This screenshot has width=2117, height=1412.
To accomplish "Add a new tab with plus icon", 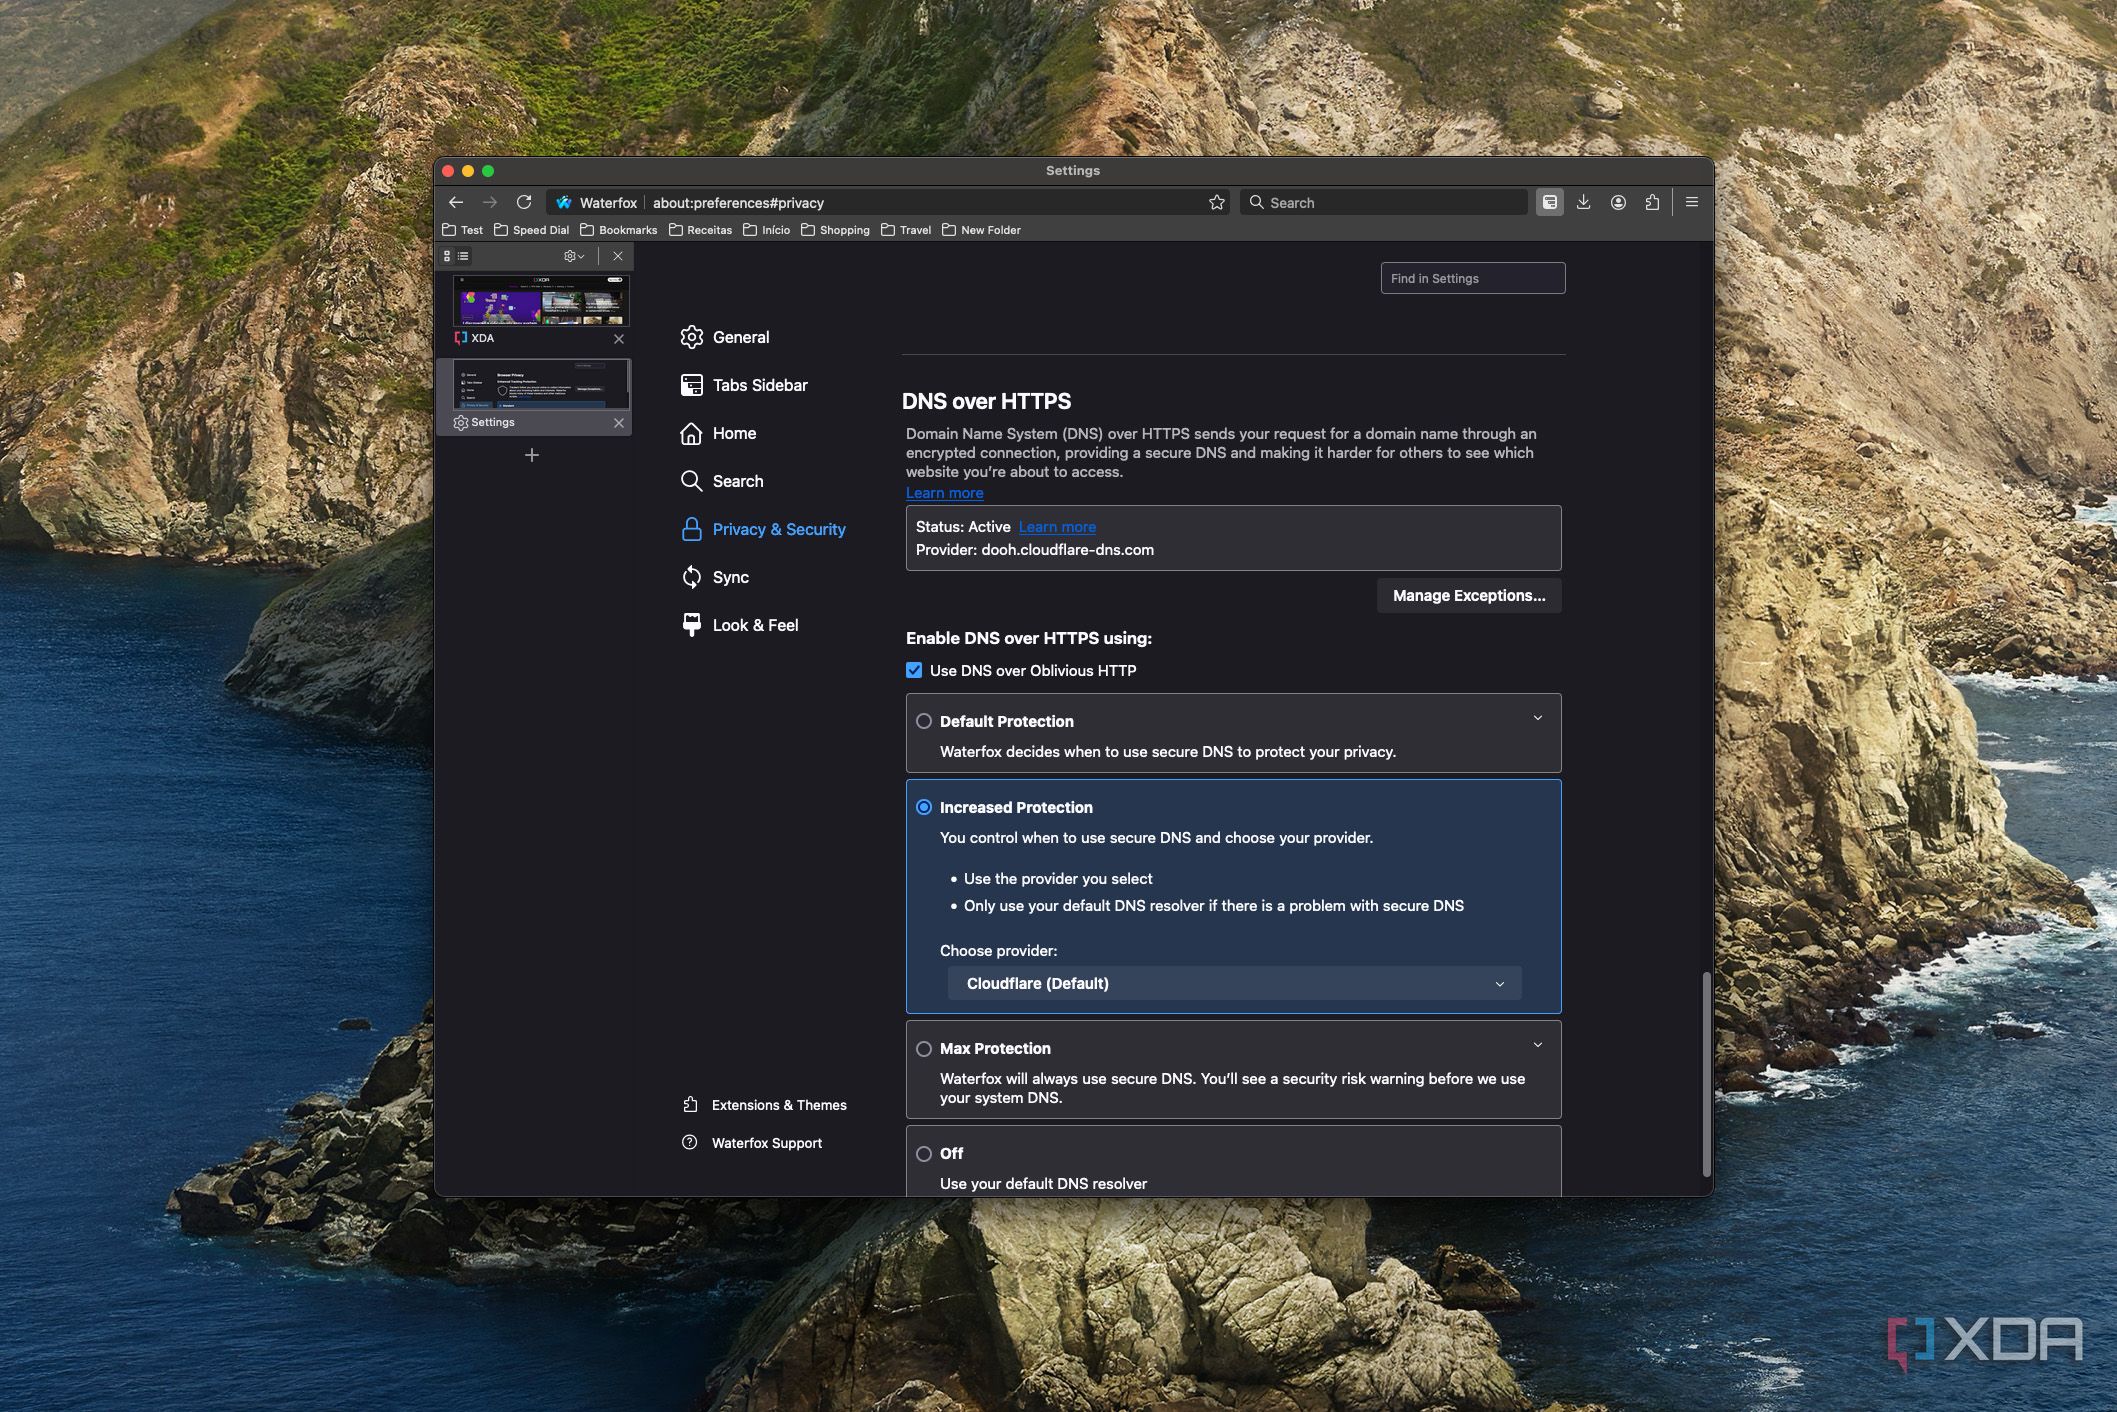I will [532, 455].
